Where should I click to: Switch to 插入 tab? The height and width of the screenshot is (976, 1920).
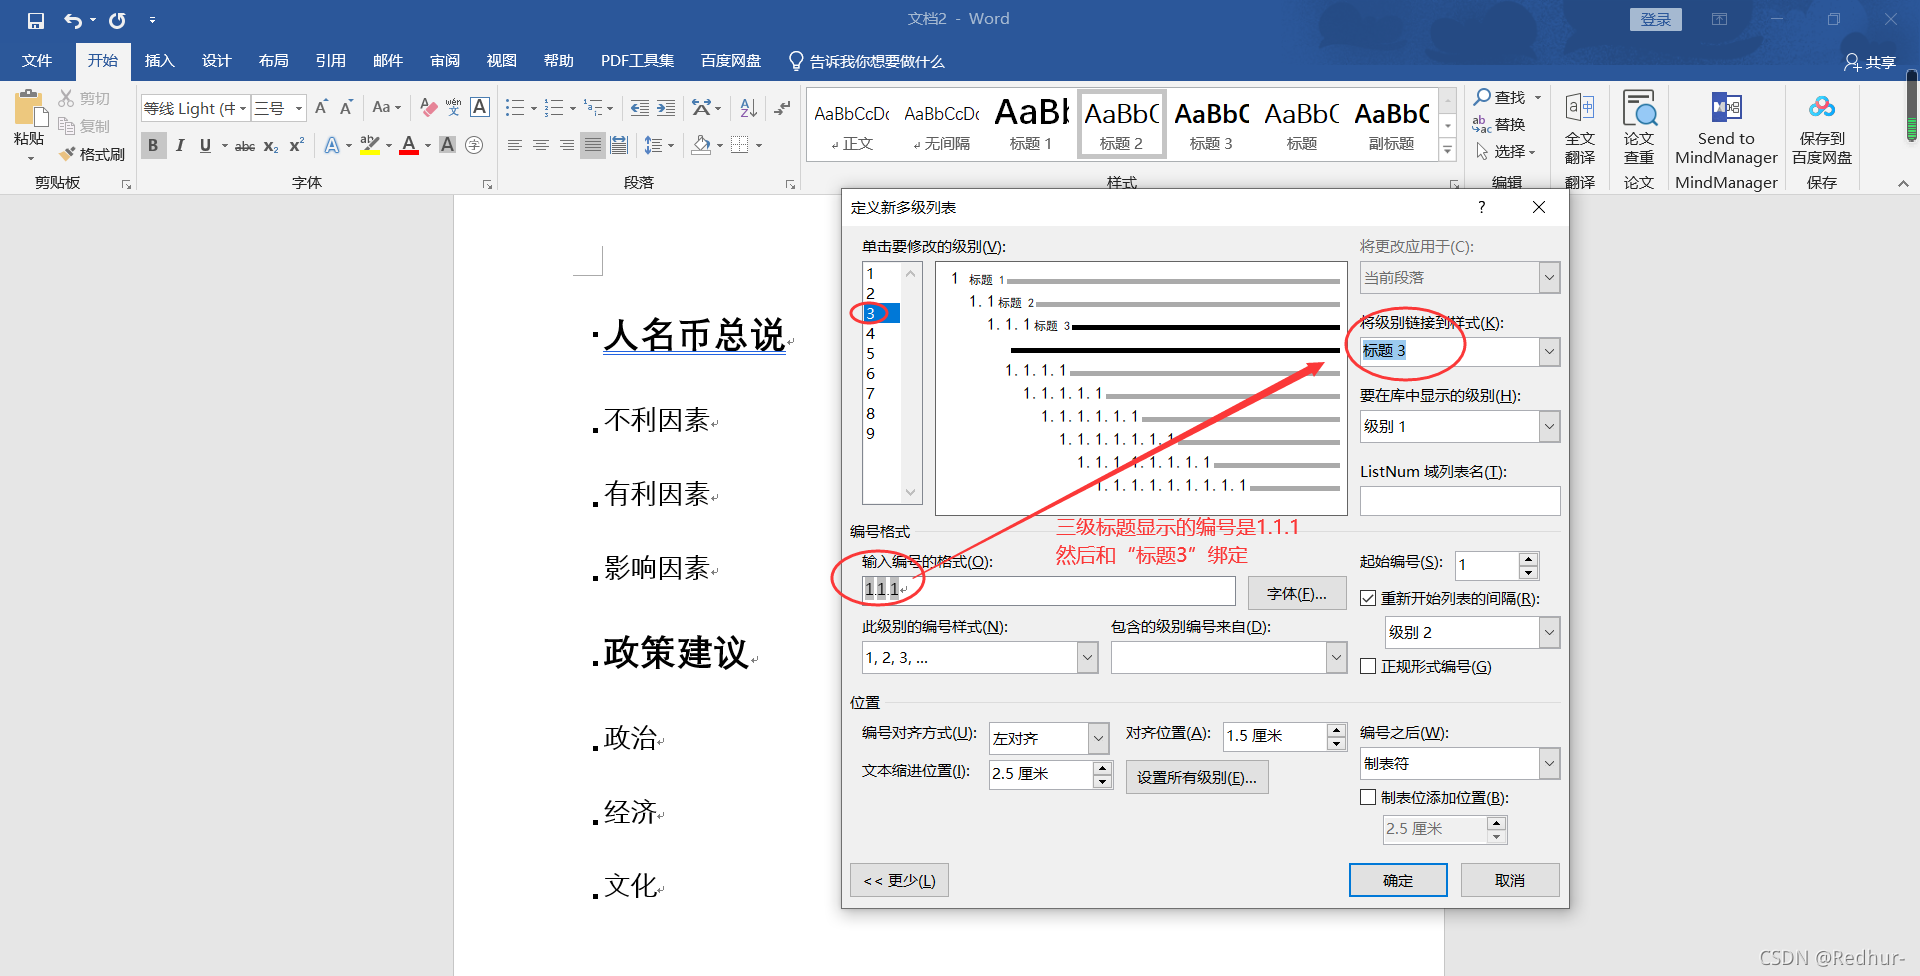159,61
